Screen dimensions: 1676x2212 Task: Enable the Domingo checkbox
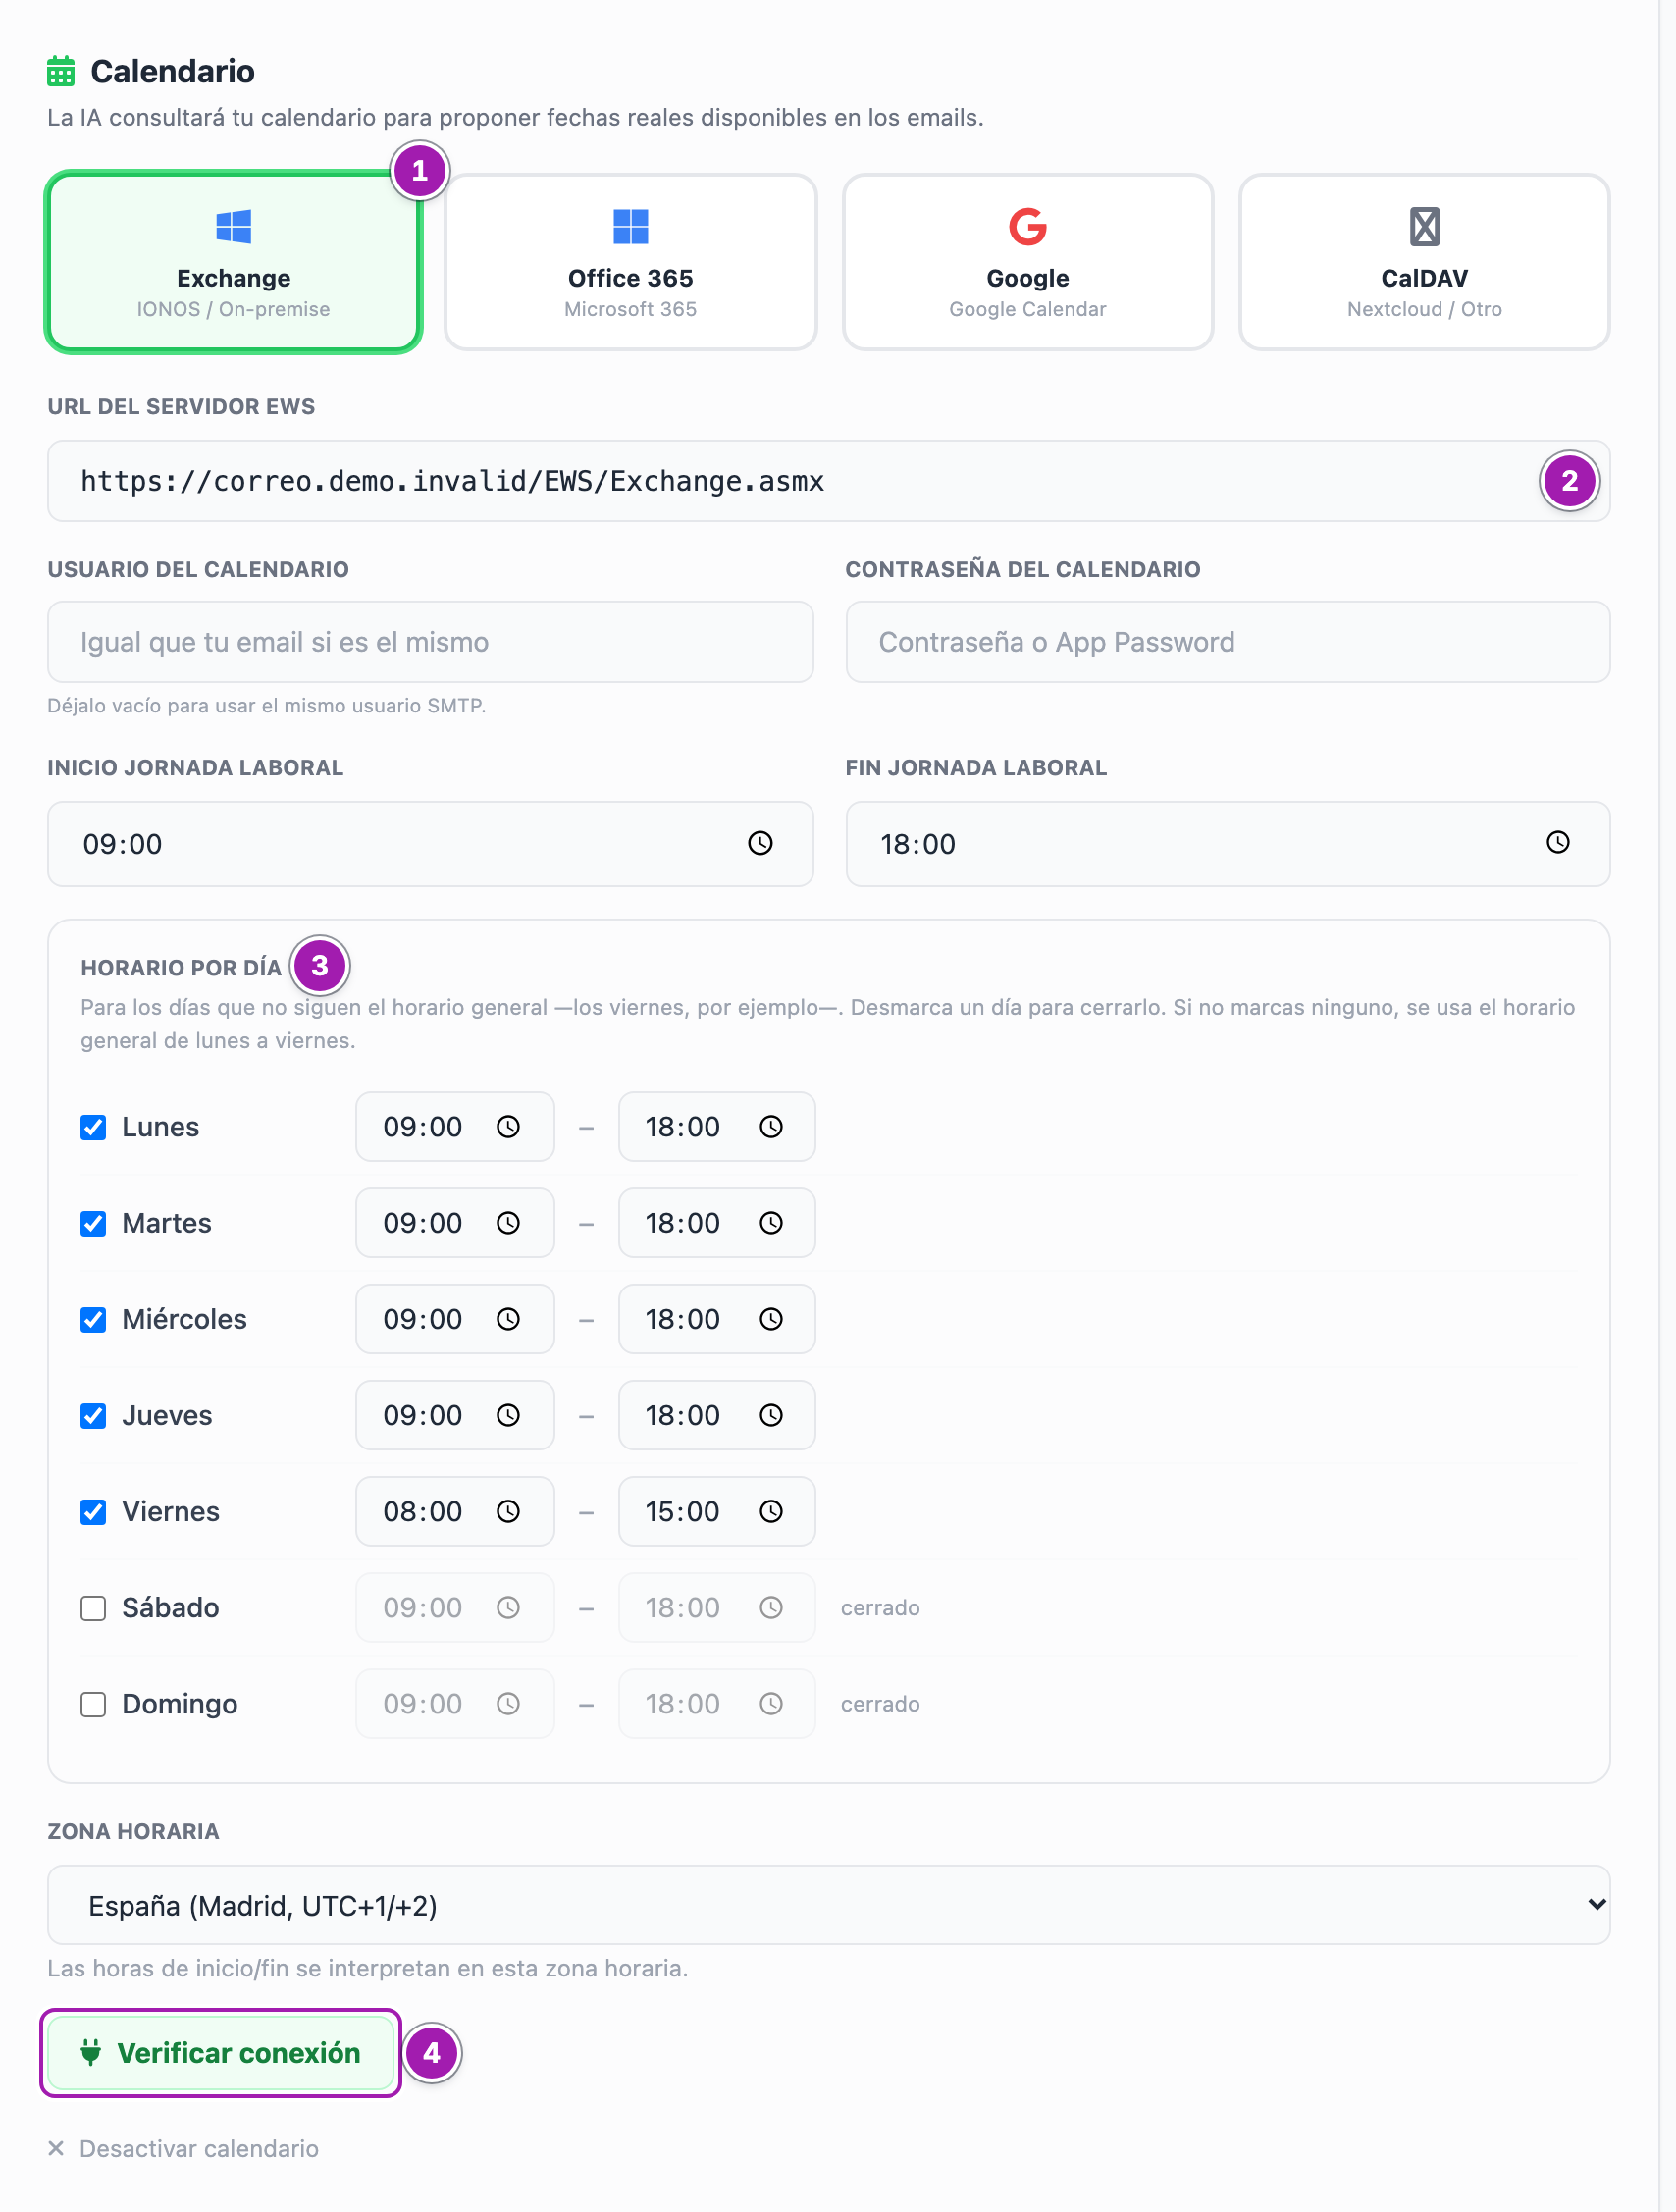point(93,1703)
